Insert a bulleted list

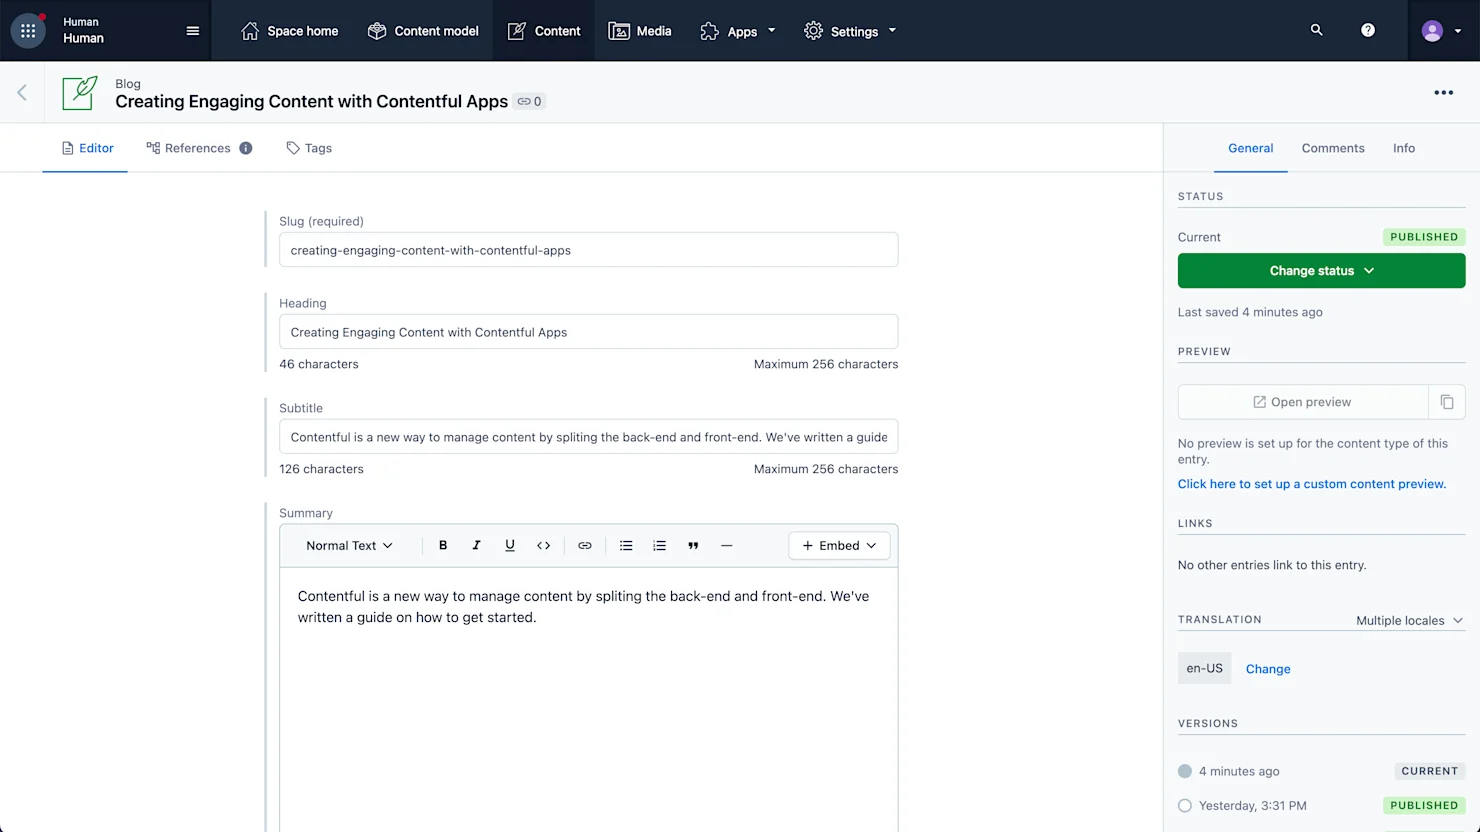pos(626,546)
